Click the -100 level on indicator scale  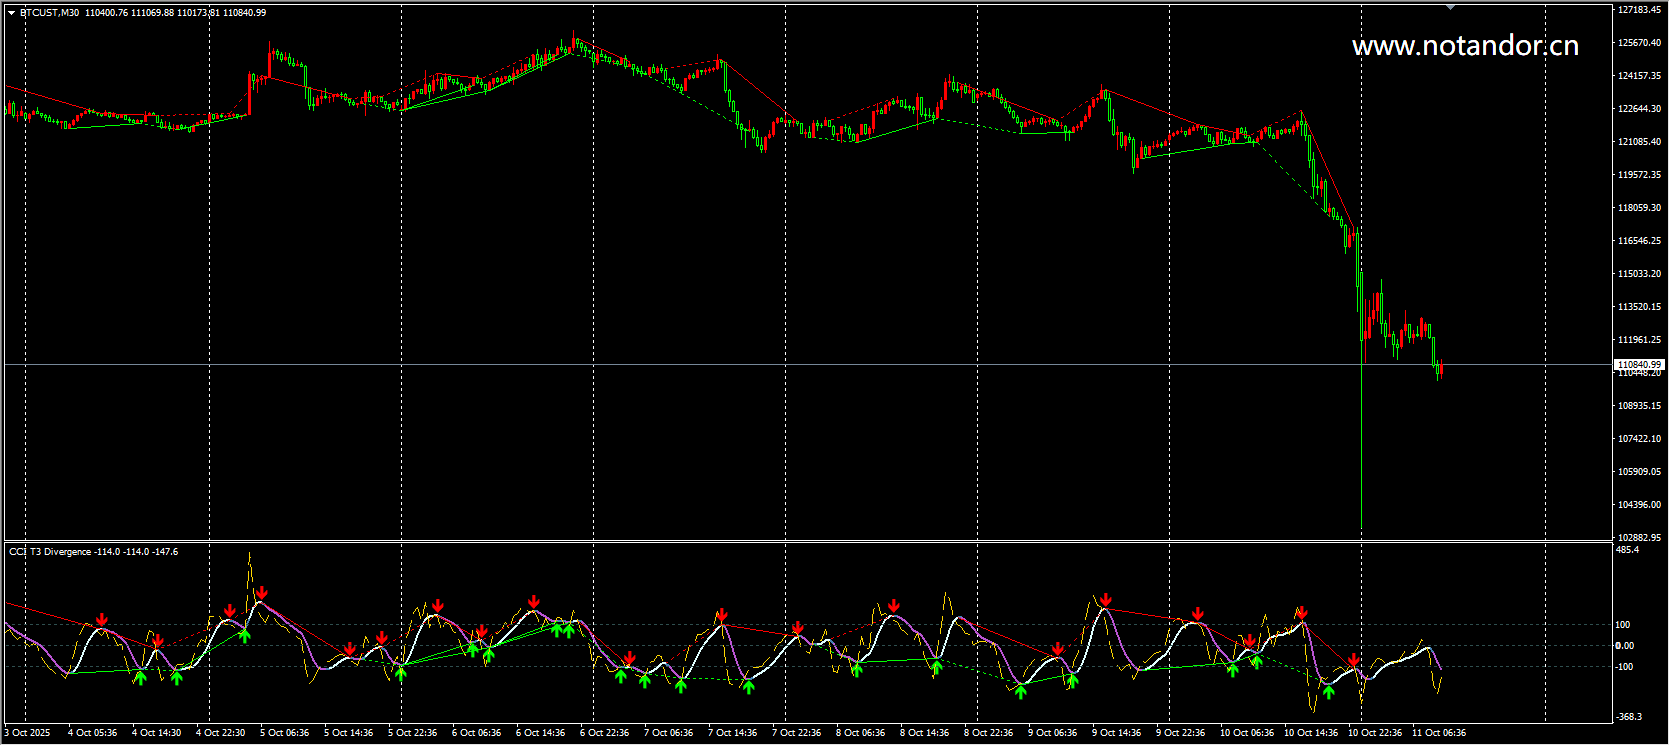1623,667
